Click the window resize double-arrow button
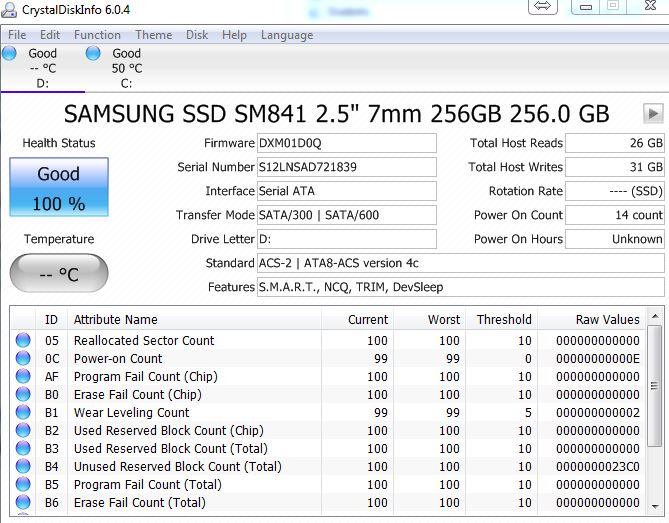The height and width of the screenshot is (523, 669). 543,6
